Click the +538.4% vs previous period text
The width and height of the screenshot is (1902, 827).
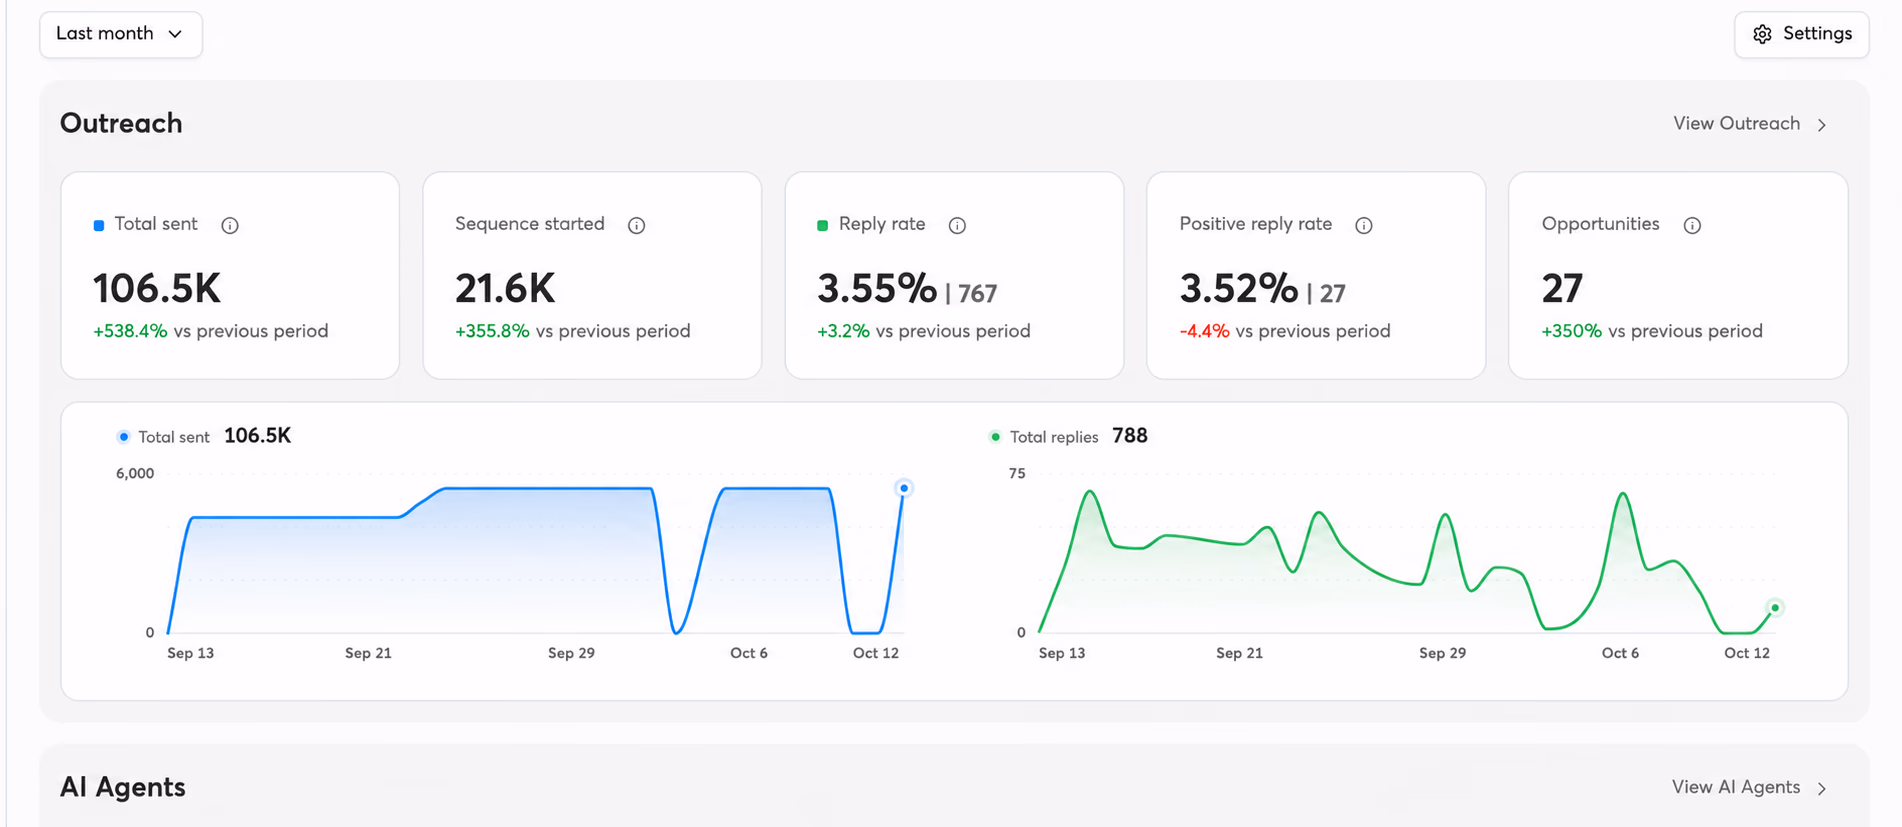coord(210,331)
